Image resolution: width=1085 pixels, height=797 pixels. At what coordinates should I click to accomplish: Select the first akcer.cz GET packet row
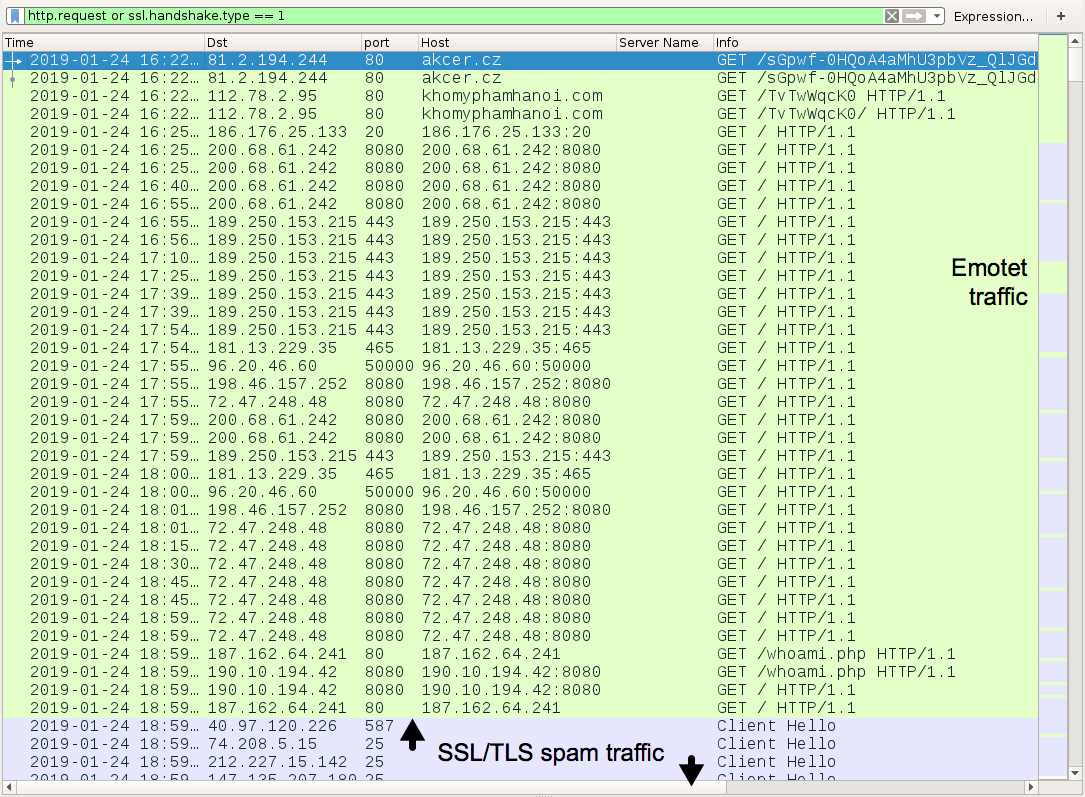(x=520, y=60)
